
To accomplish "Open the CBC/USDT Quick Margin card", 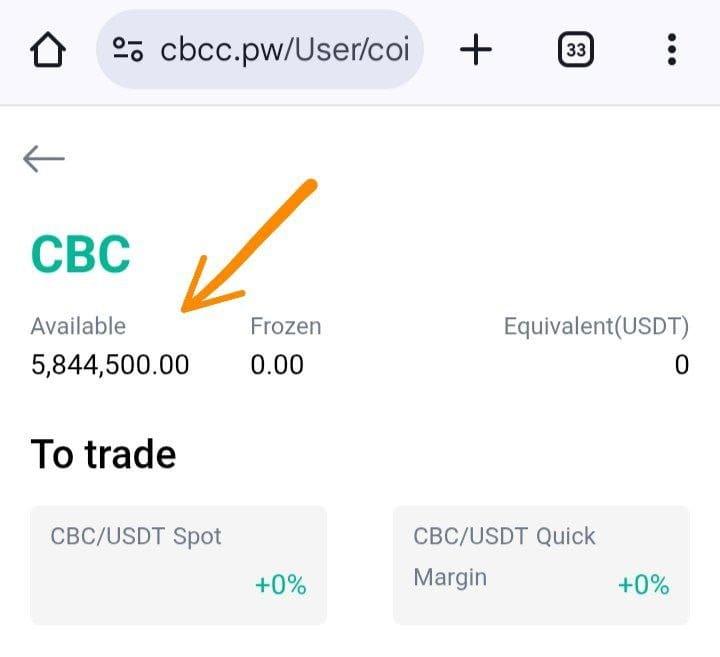I will click(540, 564).
